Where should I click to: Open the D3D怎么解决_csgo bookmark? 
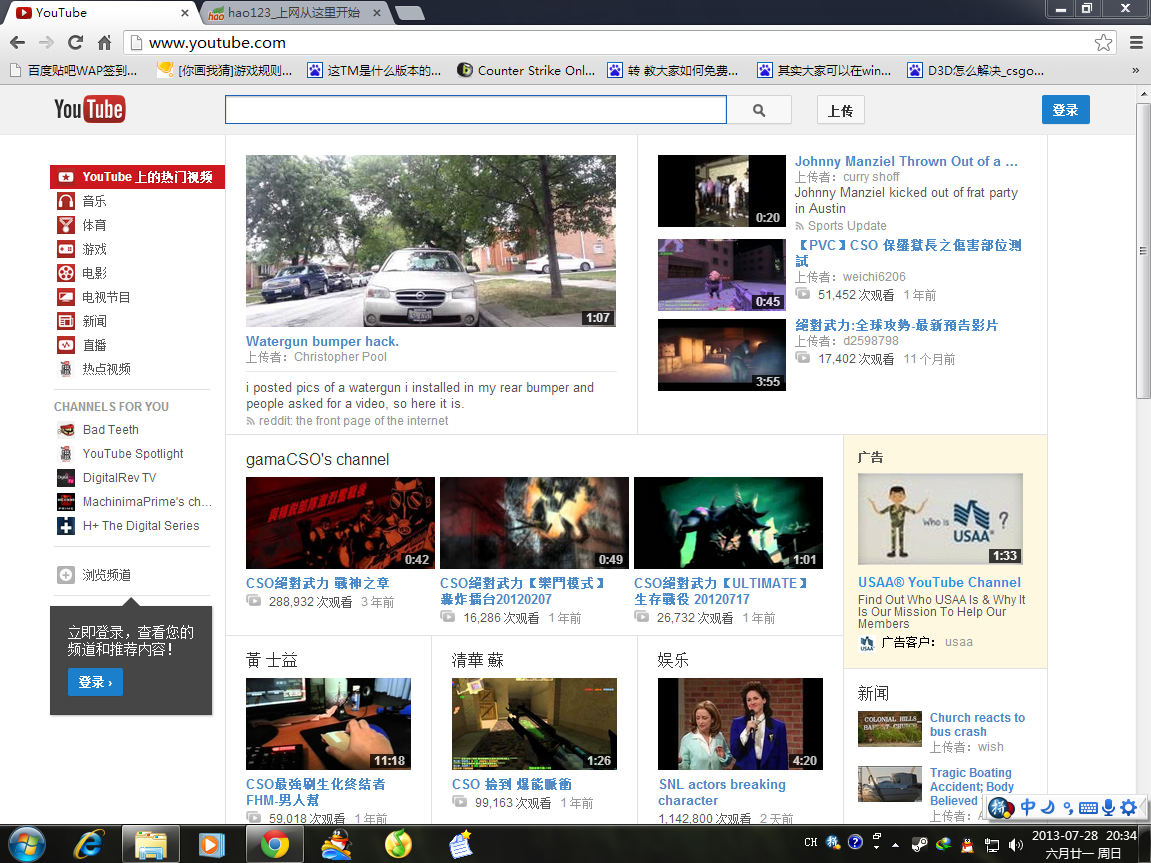pos(976,70)
